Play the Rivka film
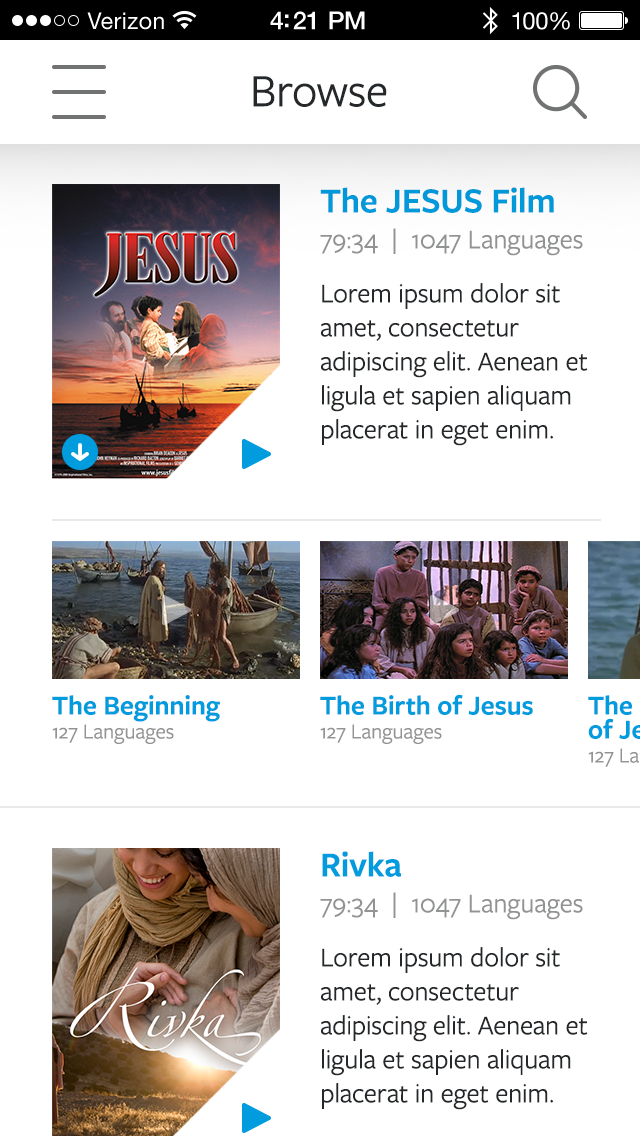Image resolution: width=640 pixels, height=1136 pixels. (256, 1117)
